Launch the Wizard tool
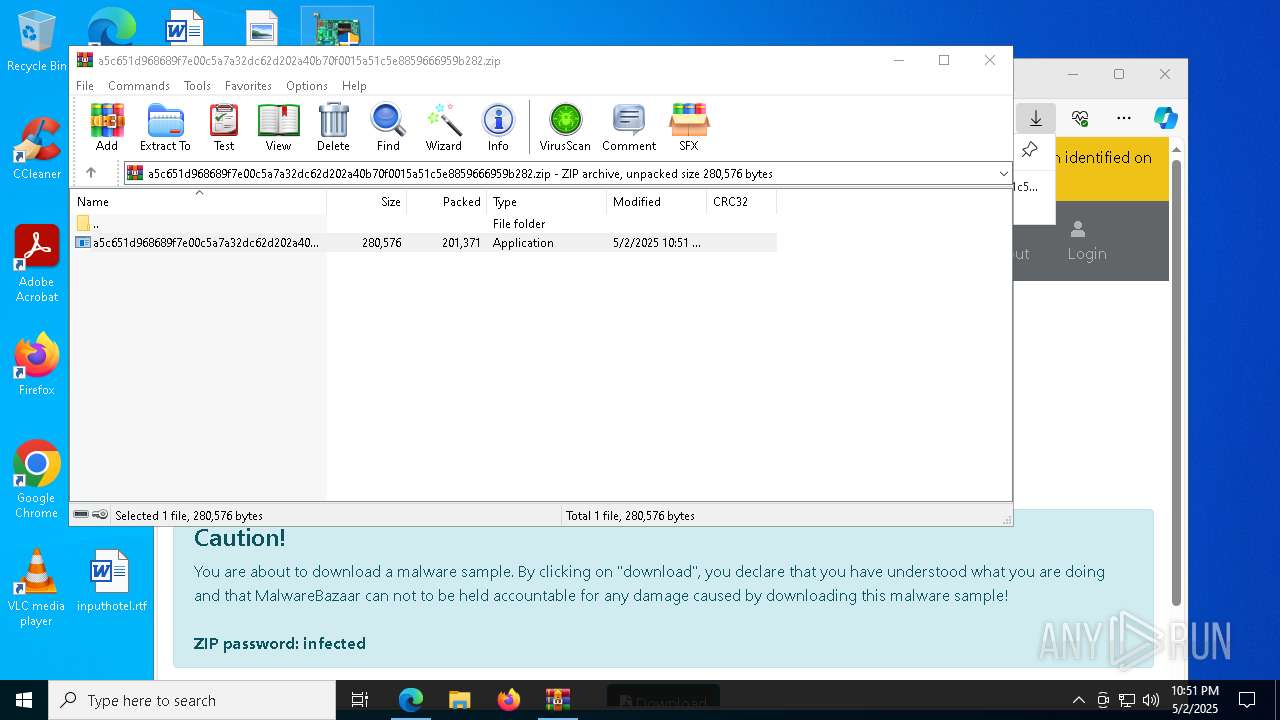Image resolution: width=1280 pixels, height=720 pixels. tap(443, 127)
